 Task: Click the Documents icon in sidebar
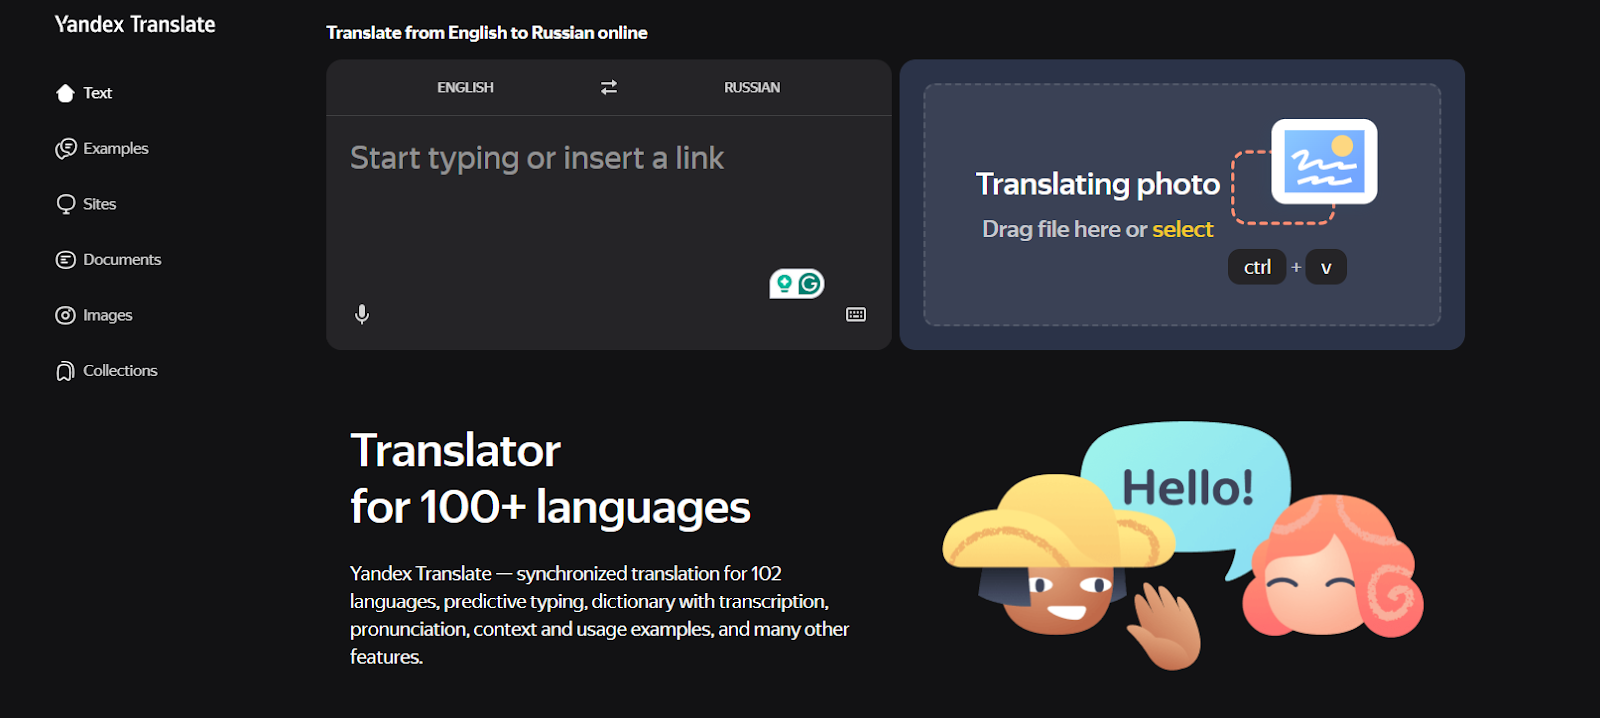[65, 260]
